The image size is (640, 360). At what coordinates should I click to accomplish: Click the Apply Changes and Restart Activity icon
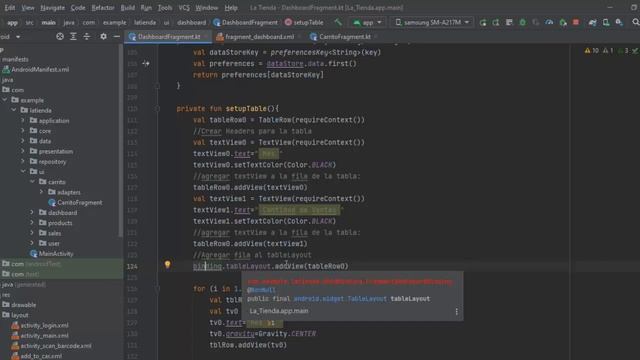496,22
